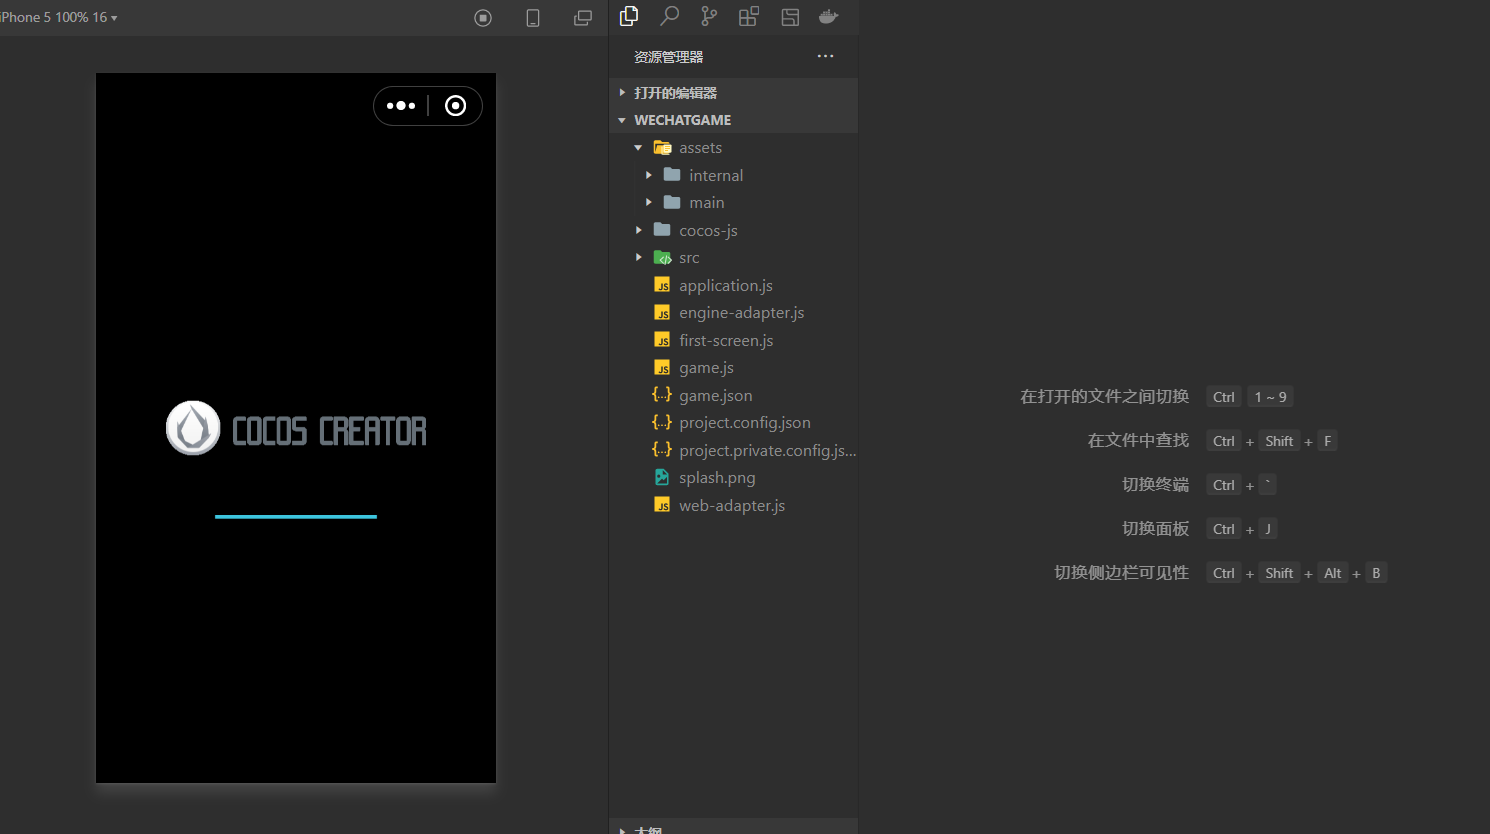Click the layout icon left of the Docker whale
The height and width of the screenshot is (834, 1490).
(x=790, y=16)
